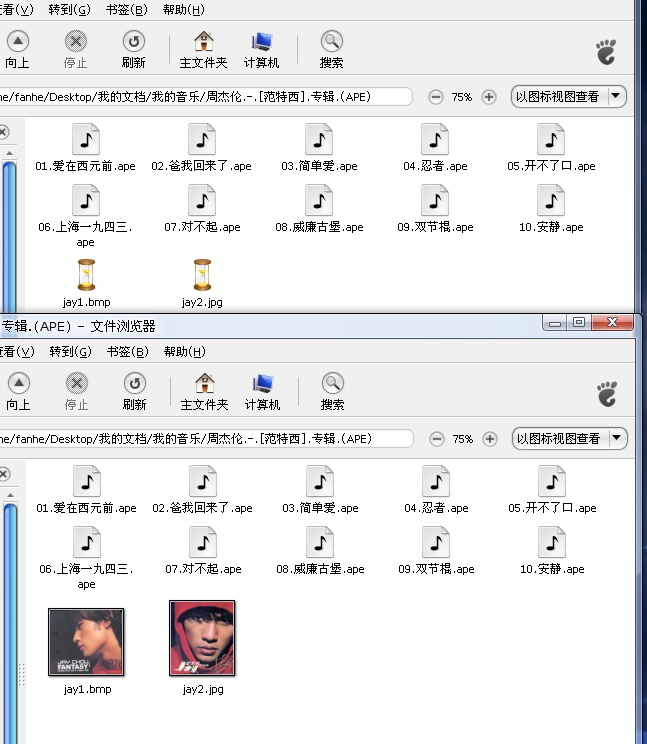Open view mode dropdown in upper window

click(x=568, y=97)
